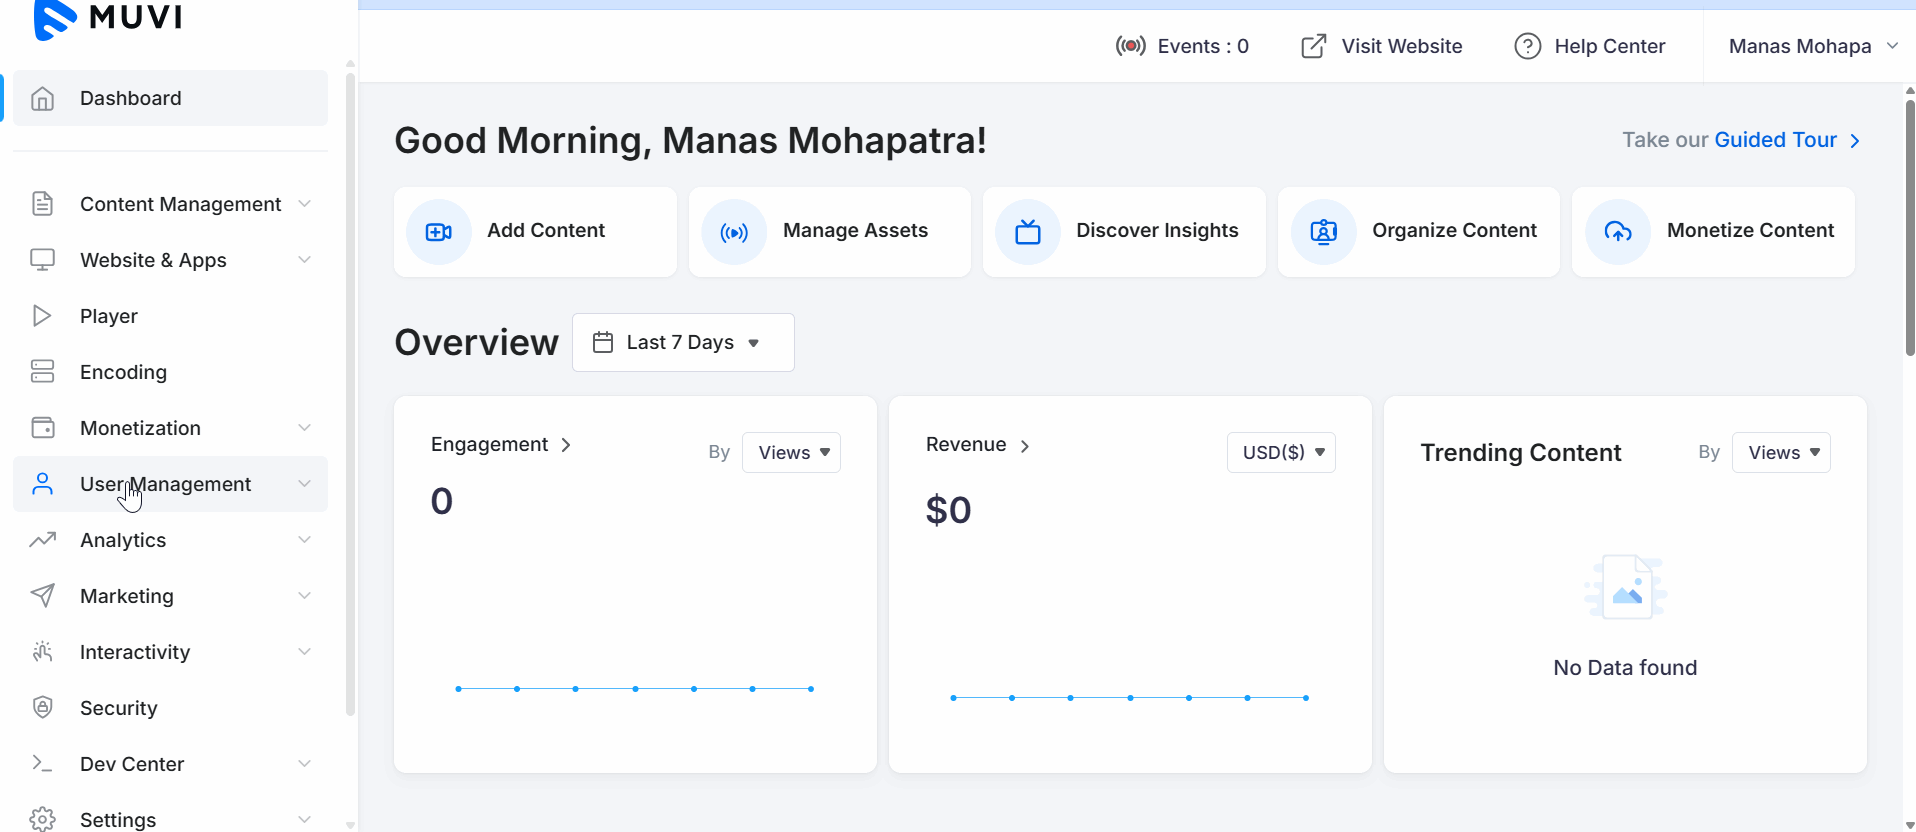Click the Organize Content icon
The image size is (1916, 832).
(x=1323, y=232)
